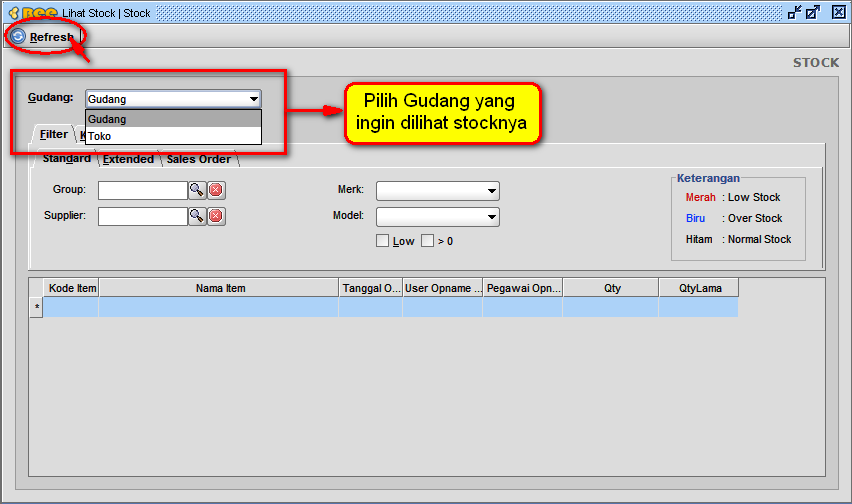Open the Group search magnifier icon
This screenshot has height=504, width=852.
[197, 190]
